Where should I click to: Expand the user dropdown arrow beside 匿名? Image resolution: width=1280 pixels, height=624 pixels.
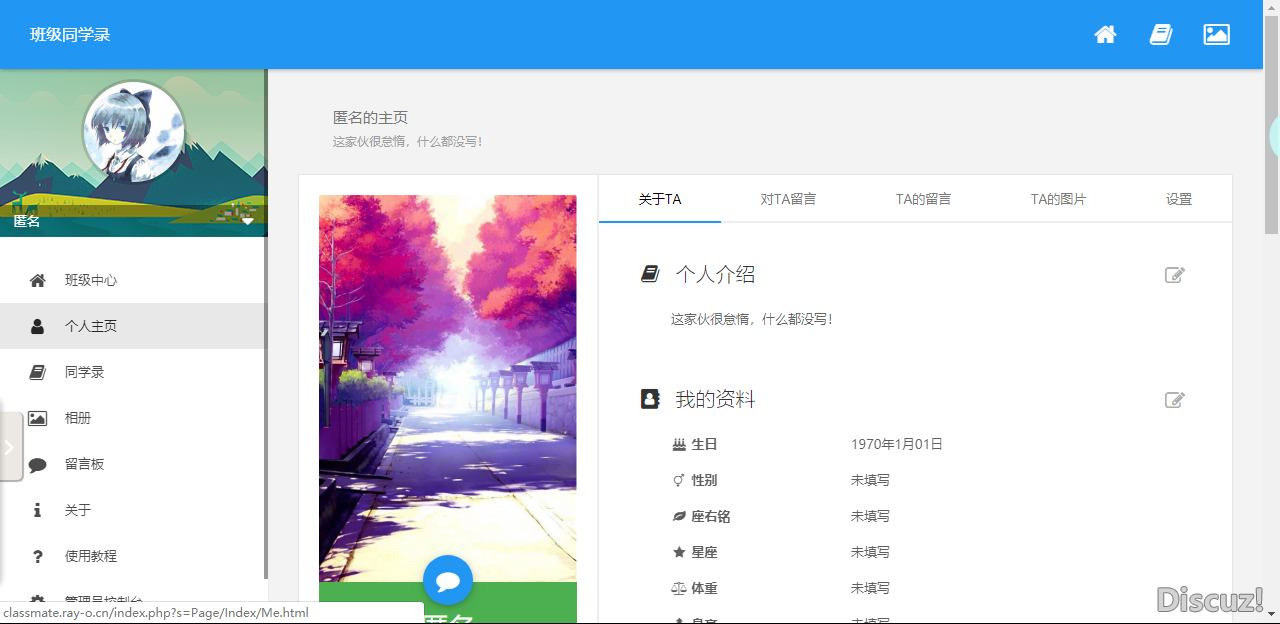coord(248,221)
